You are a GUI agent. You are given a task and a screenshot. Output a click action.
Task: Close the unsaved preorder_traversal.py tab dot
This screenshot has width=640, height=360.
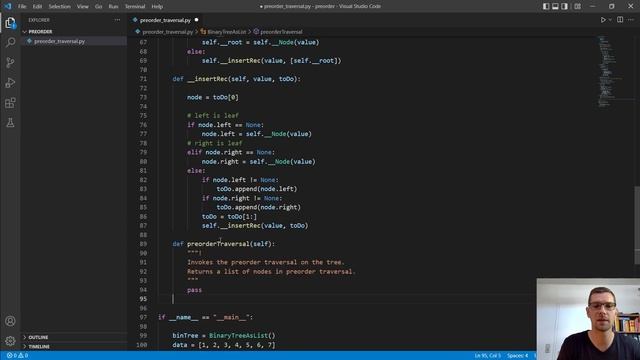pyautogui.click(x=196, y=20)
